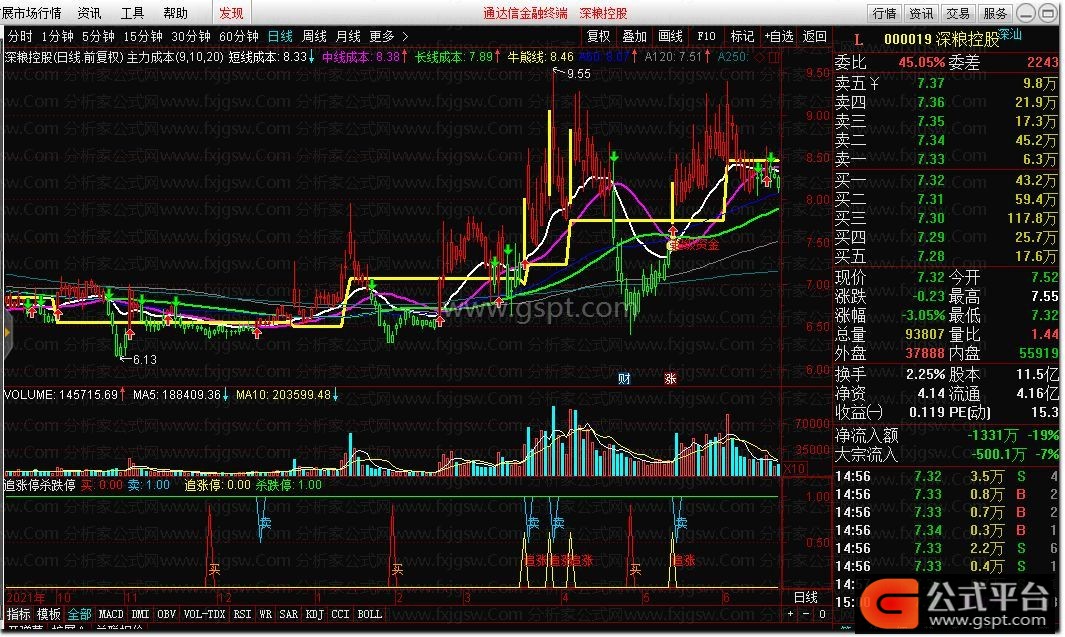1065x637 pixels.
Task: Add stock with +自选
Action: [778, 36]
